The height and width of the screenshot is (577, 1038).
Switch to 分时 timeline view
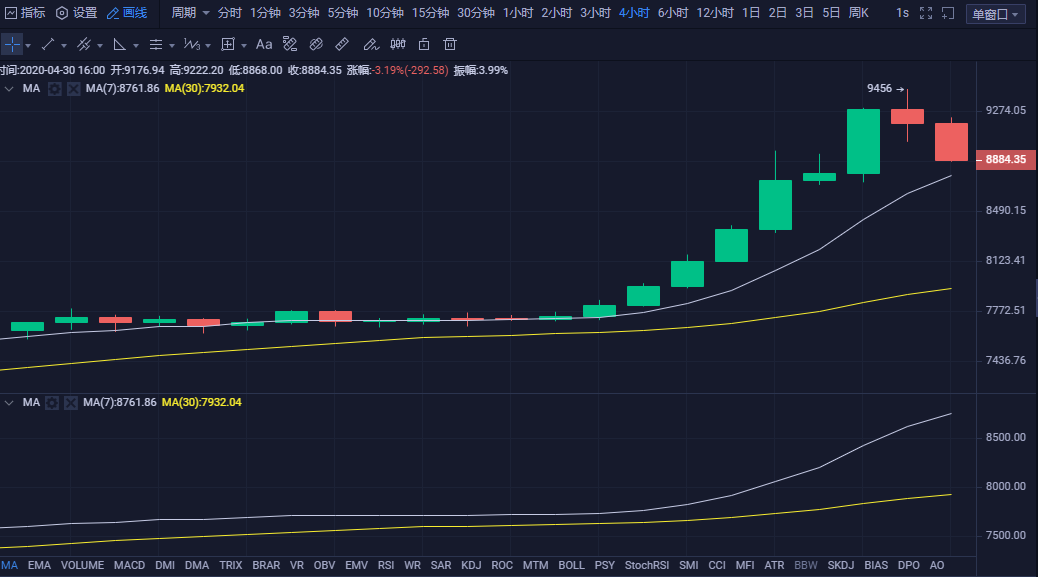(230, 13)
